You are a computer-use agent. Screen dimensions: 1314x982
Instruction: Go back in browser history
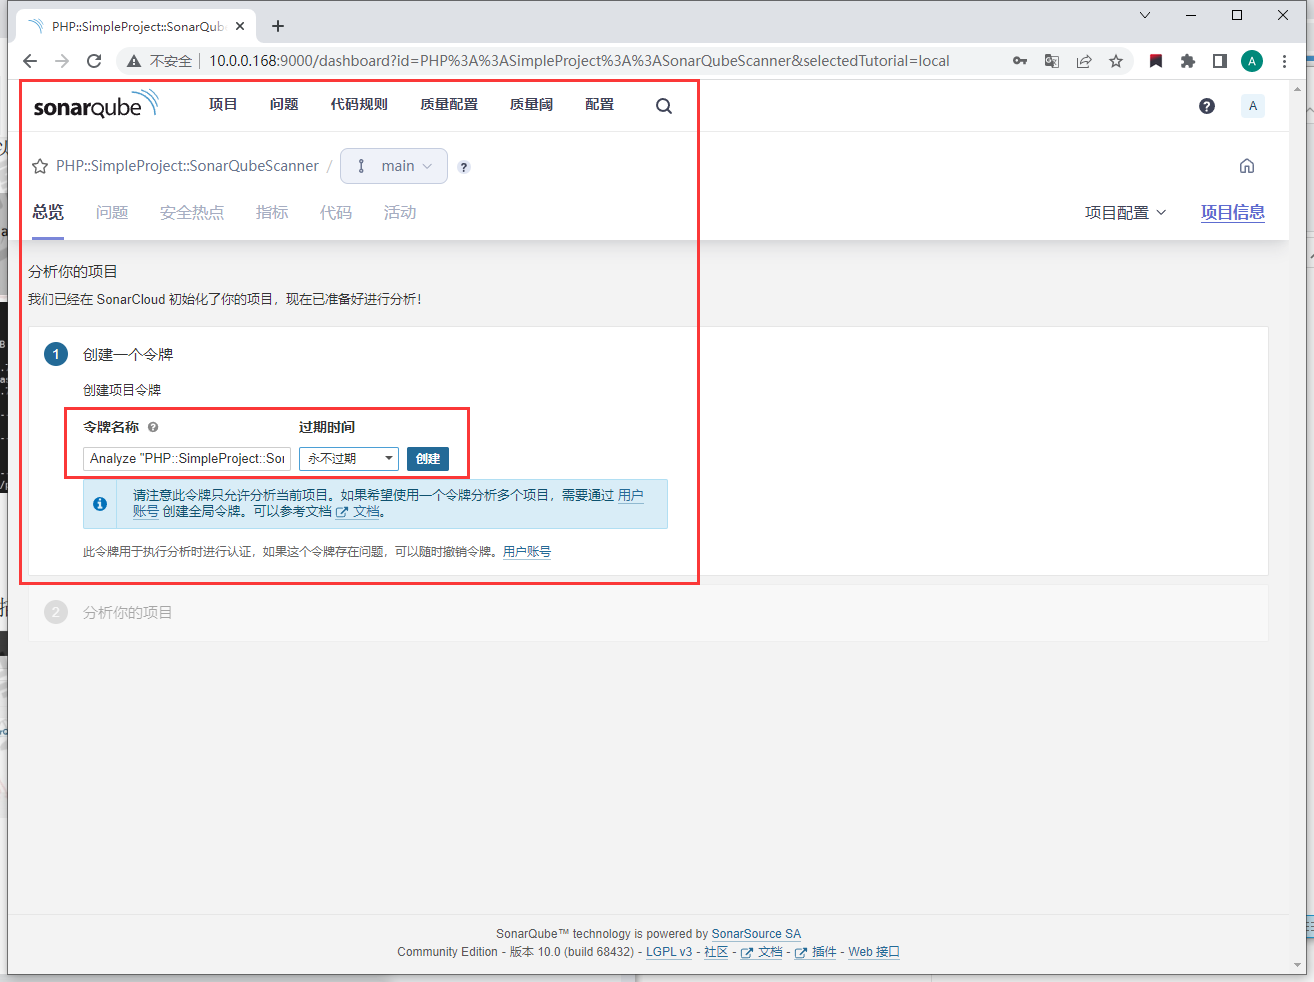pyautogui.click(x=30, y=61)
